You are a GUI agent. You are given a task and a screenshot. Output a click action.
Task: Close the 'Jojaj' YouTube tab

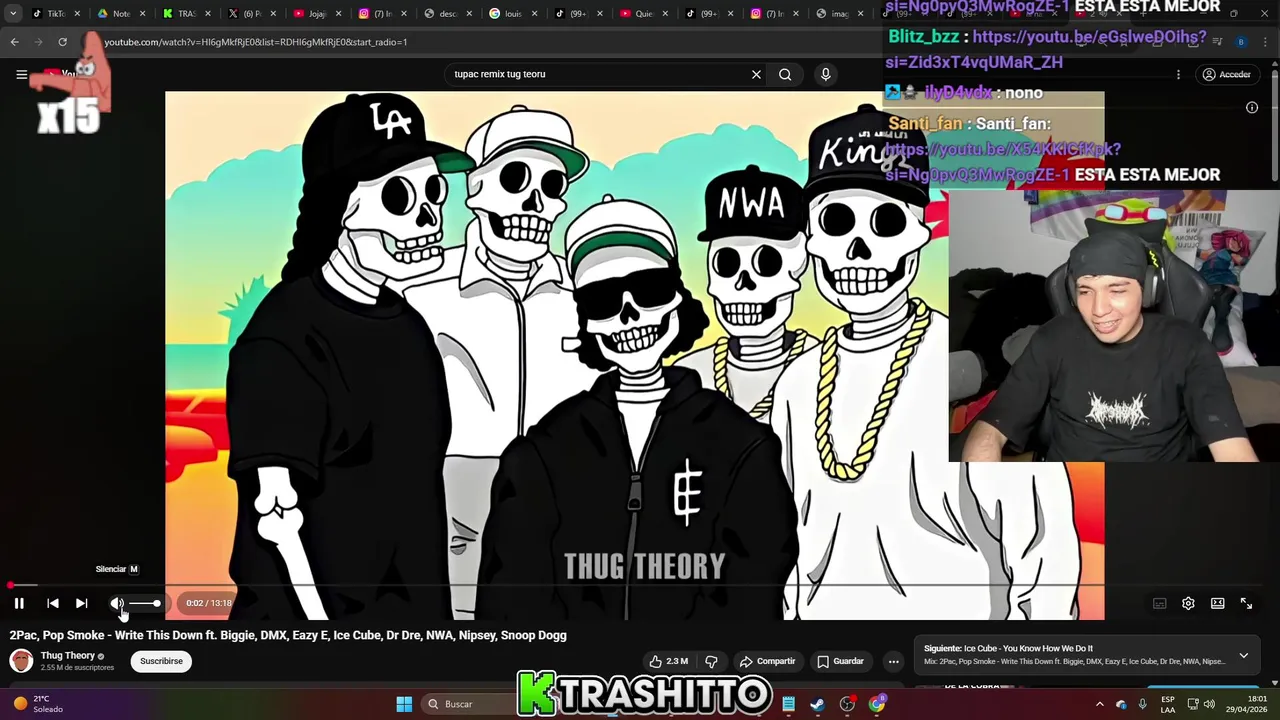click(338, 13)
